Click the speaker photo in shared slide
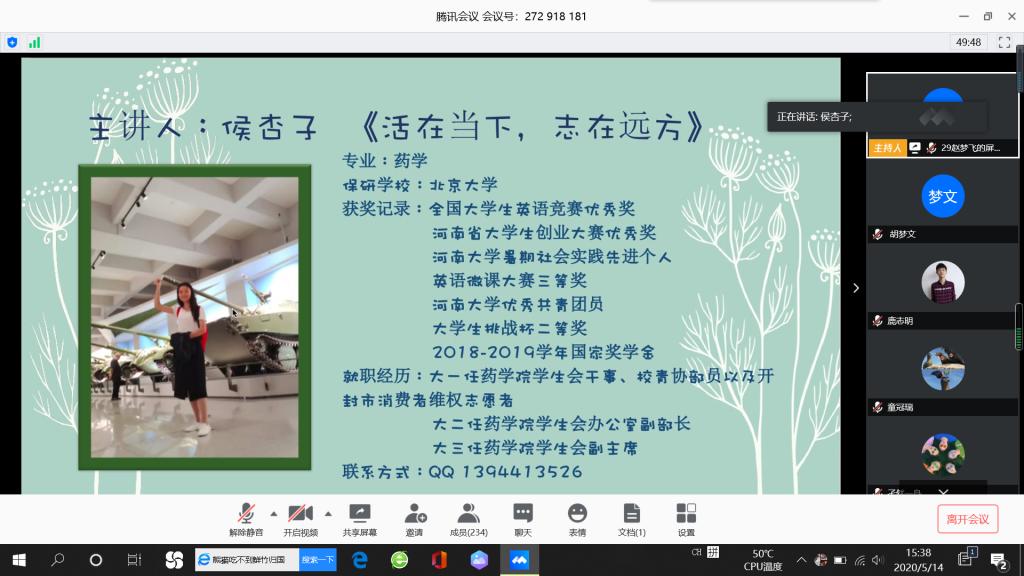Image resolution: width=1024 pixels, height=576 pixels. pyautogui.click(x=195, y=317)
